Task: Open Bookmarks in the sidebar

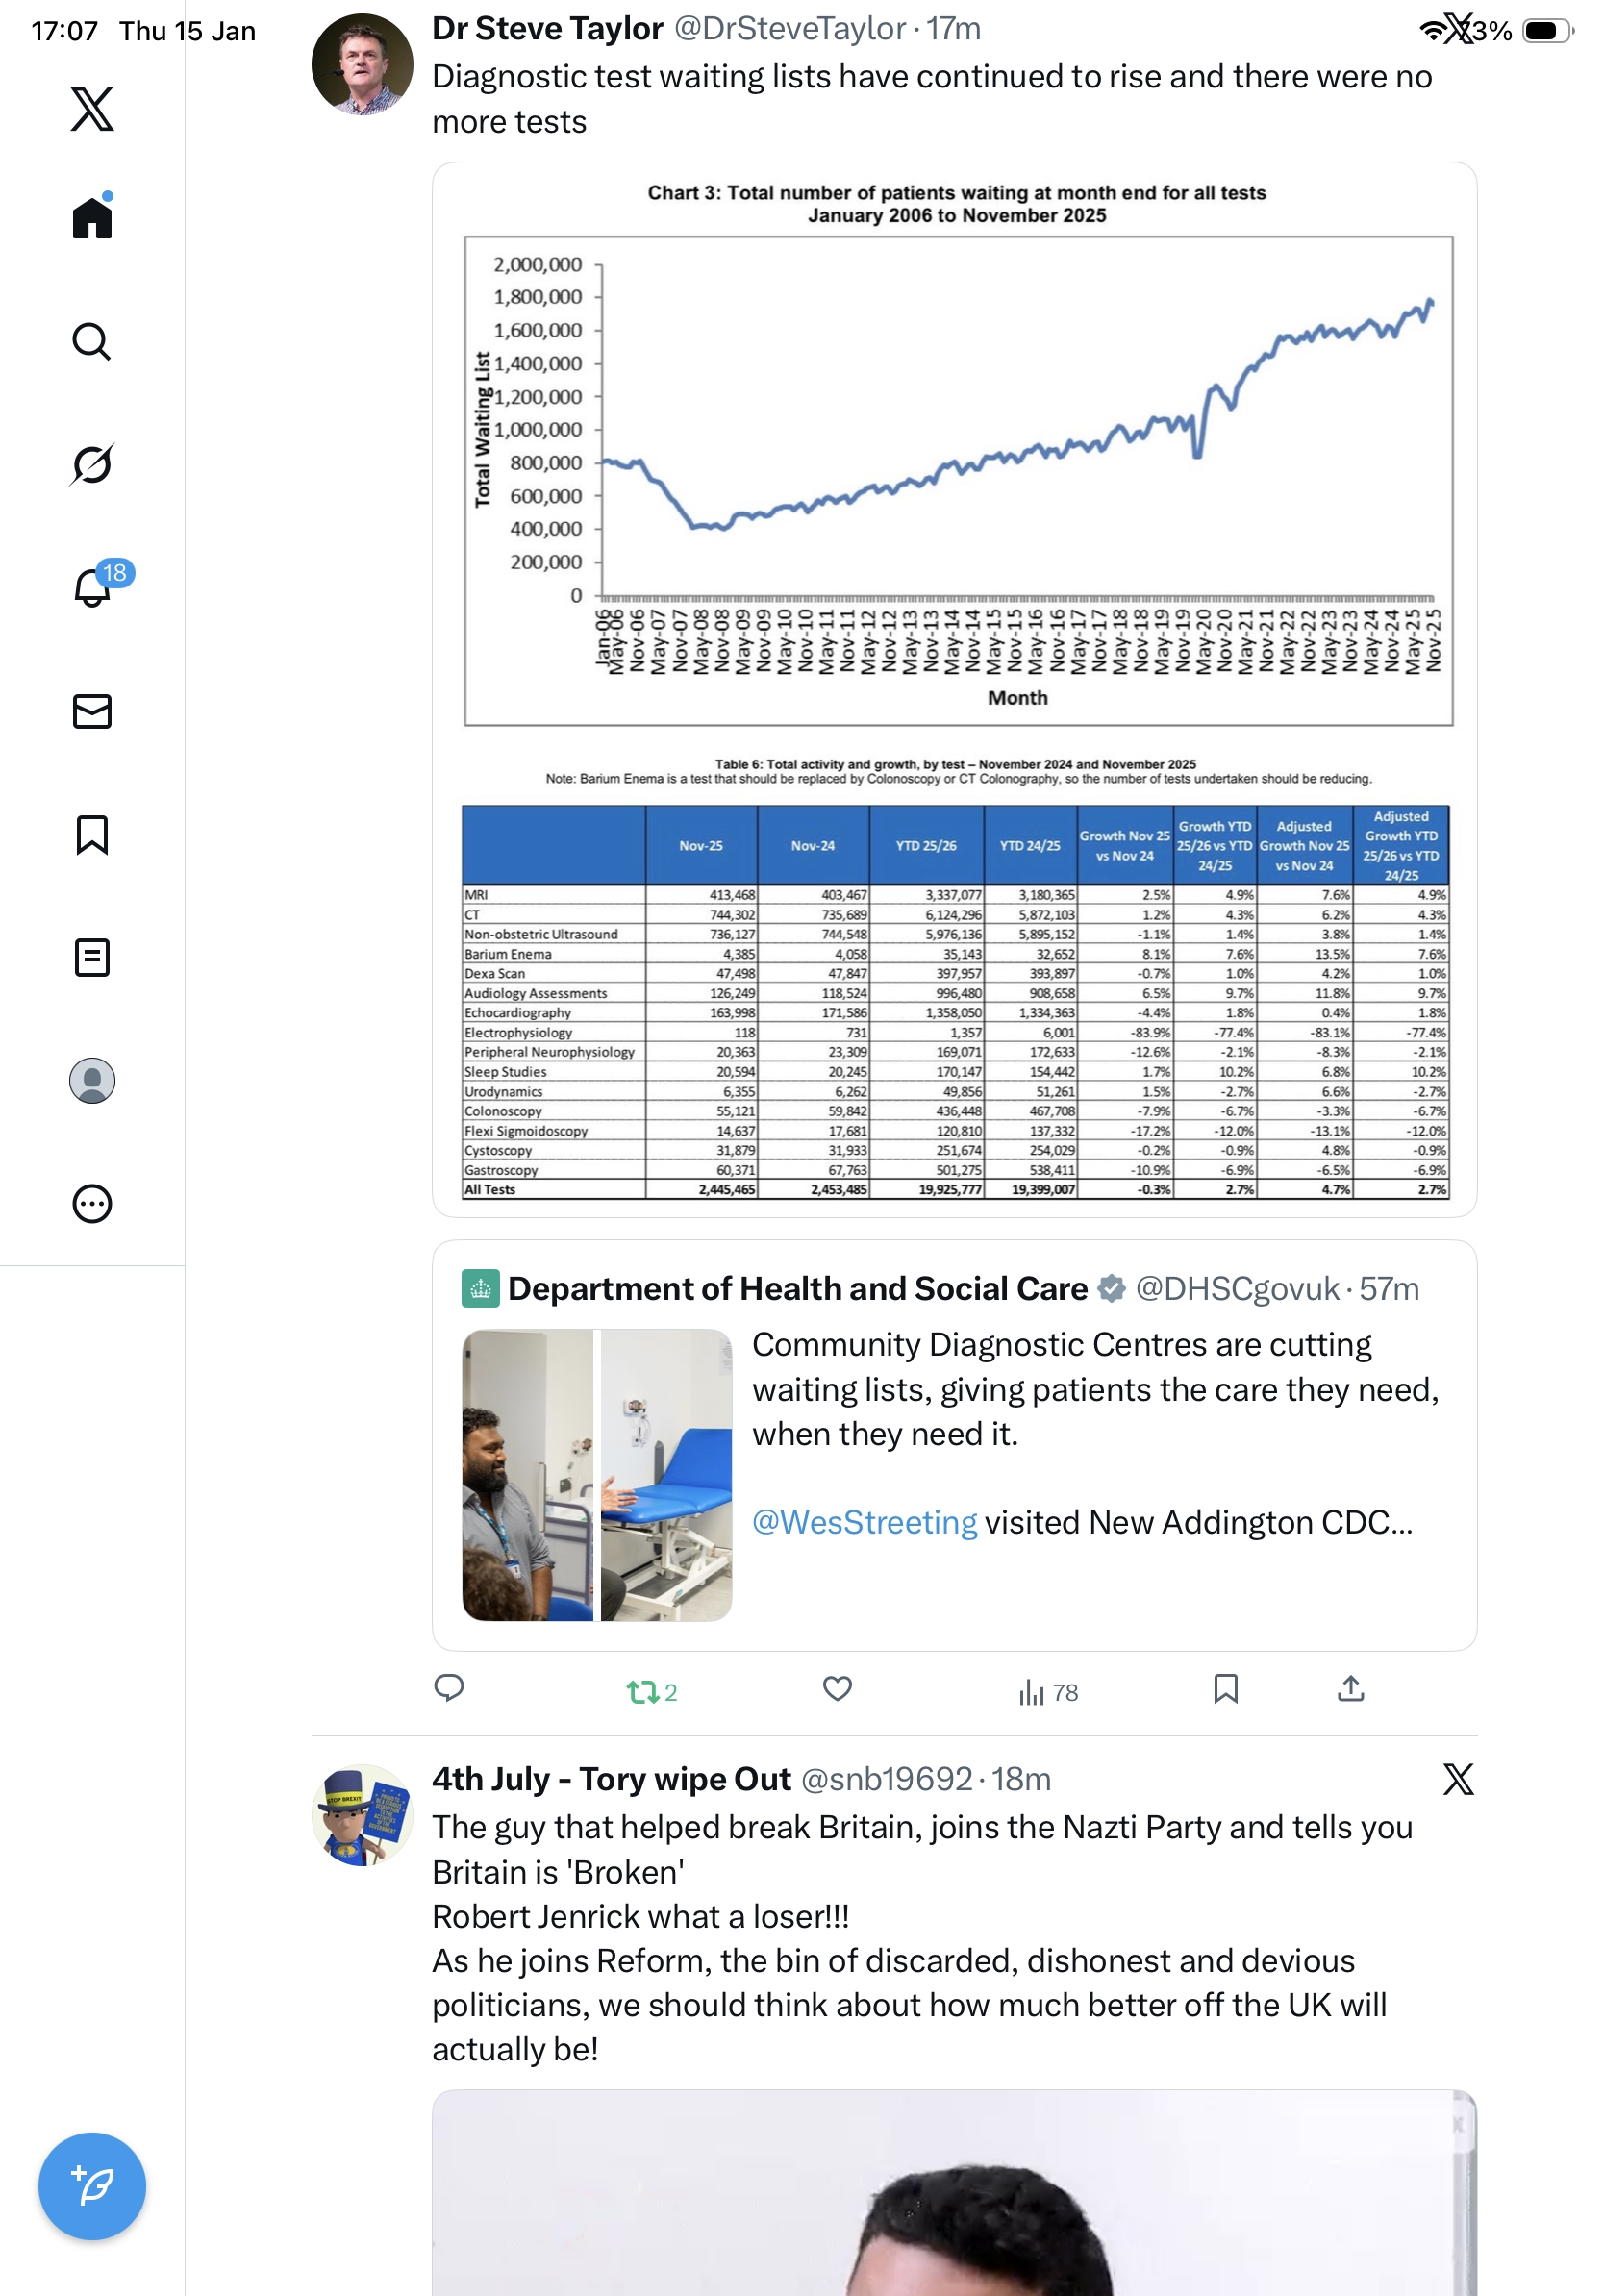Action: pyautogui.click(x=92, y=835)
